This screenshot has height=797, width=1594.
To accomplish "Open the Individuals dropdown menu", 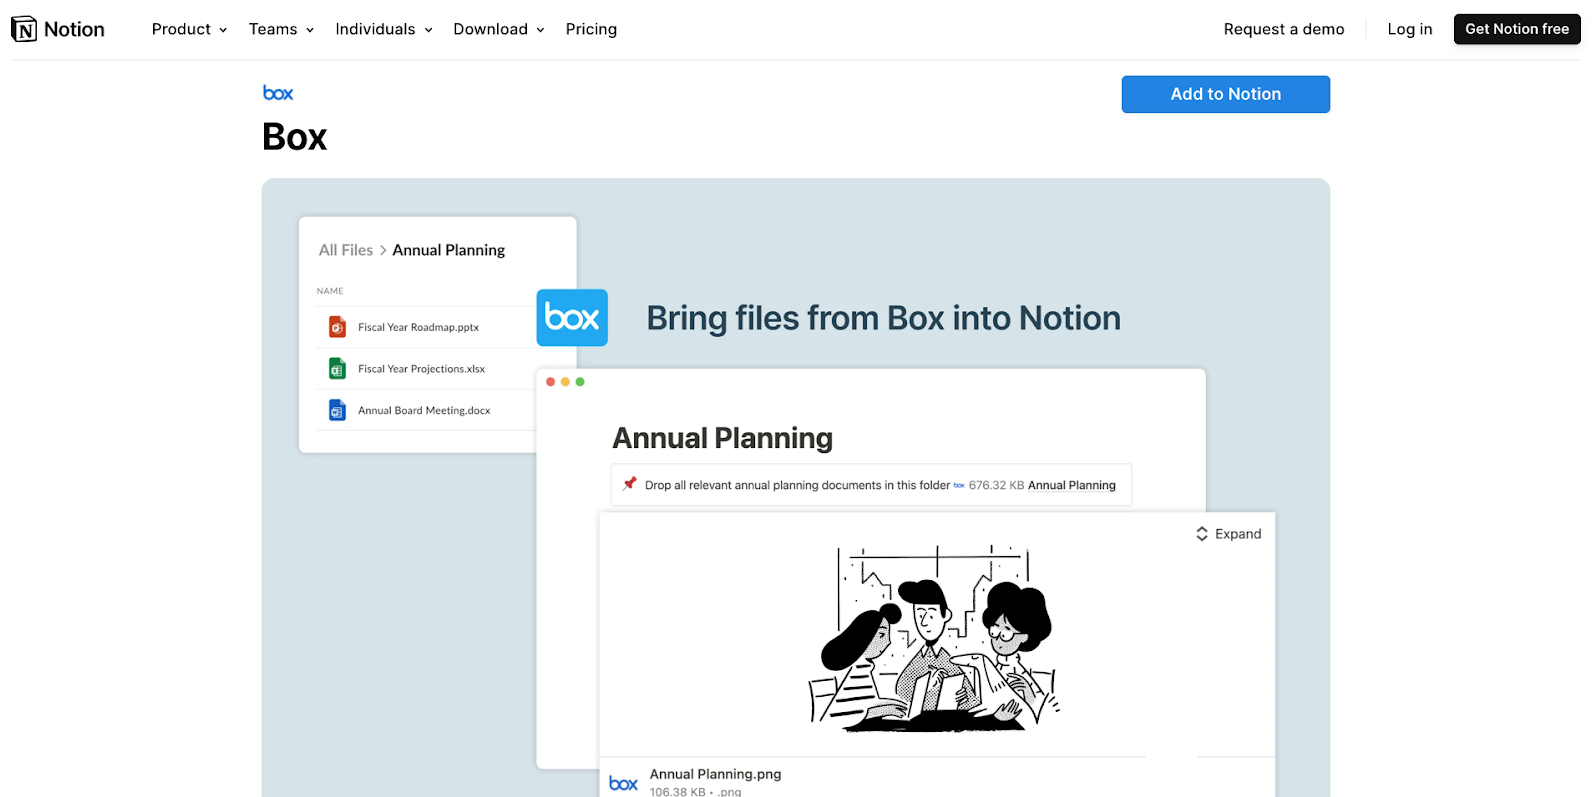I will point(384,30).
